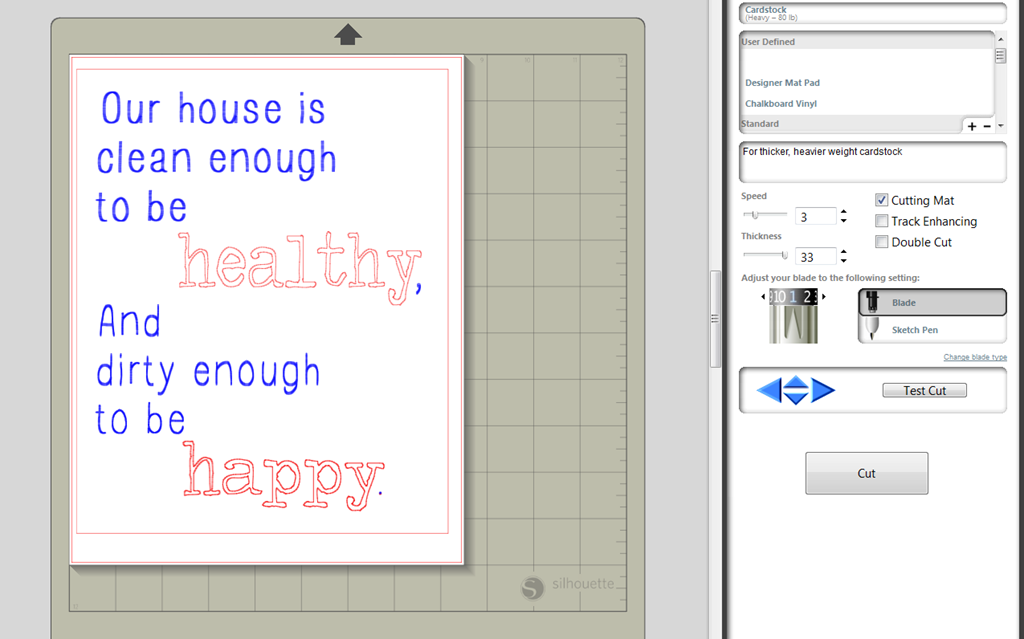The width and height of the screenshot is (1024, 639).
Task: Click the panel splitter handle
Action: tap(714, 319)
